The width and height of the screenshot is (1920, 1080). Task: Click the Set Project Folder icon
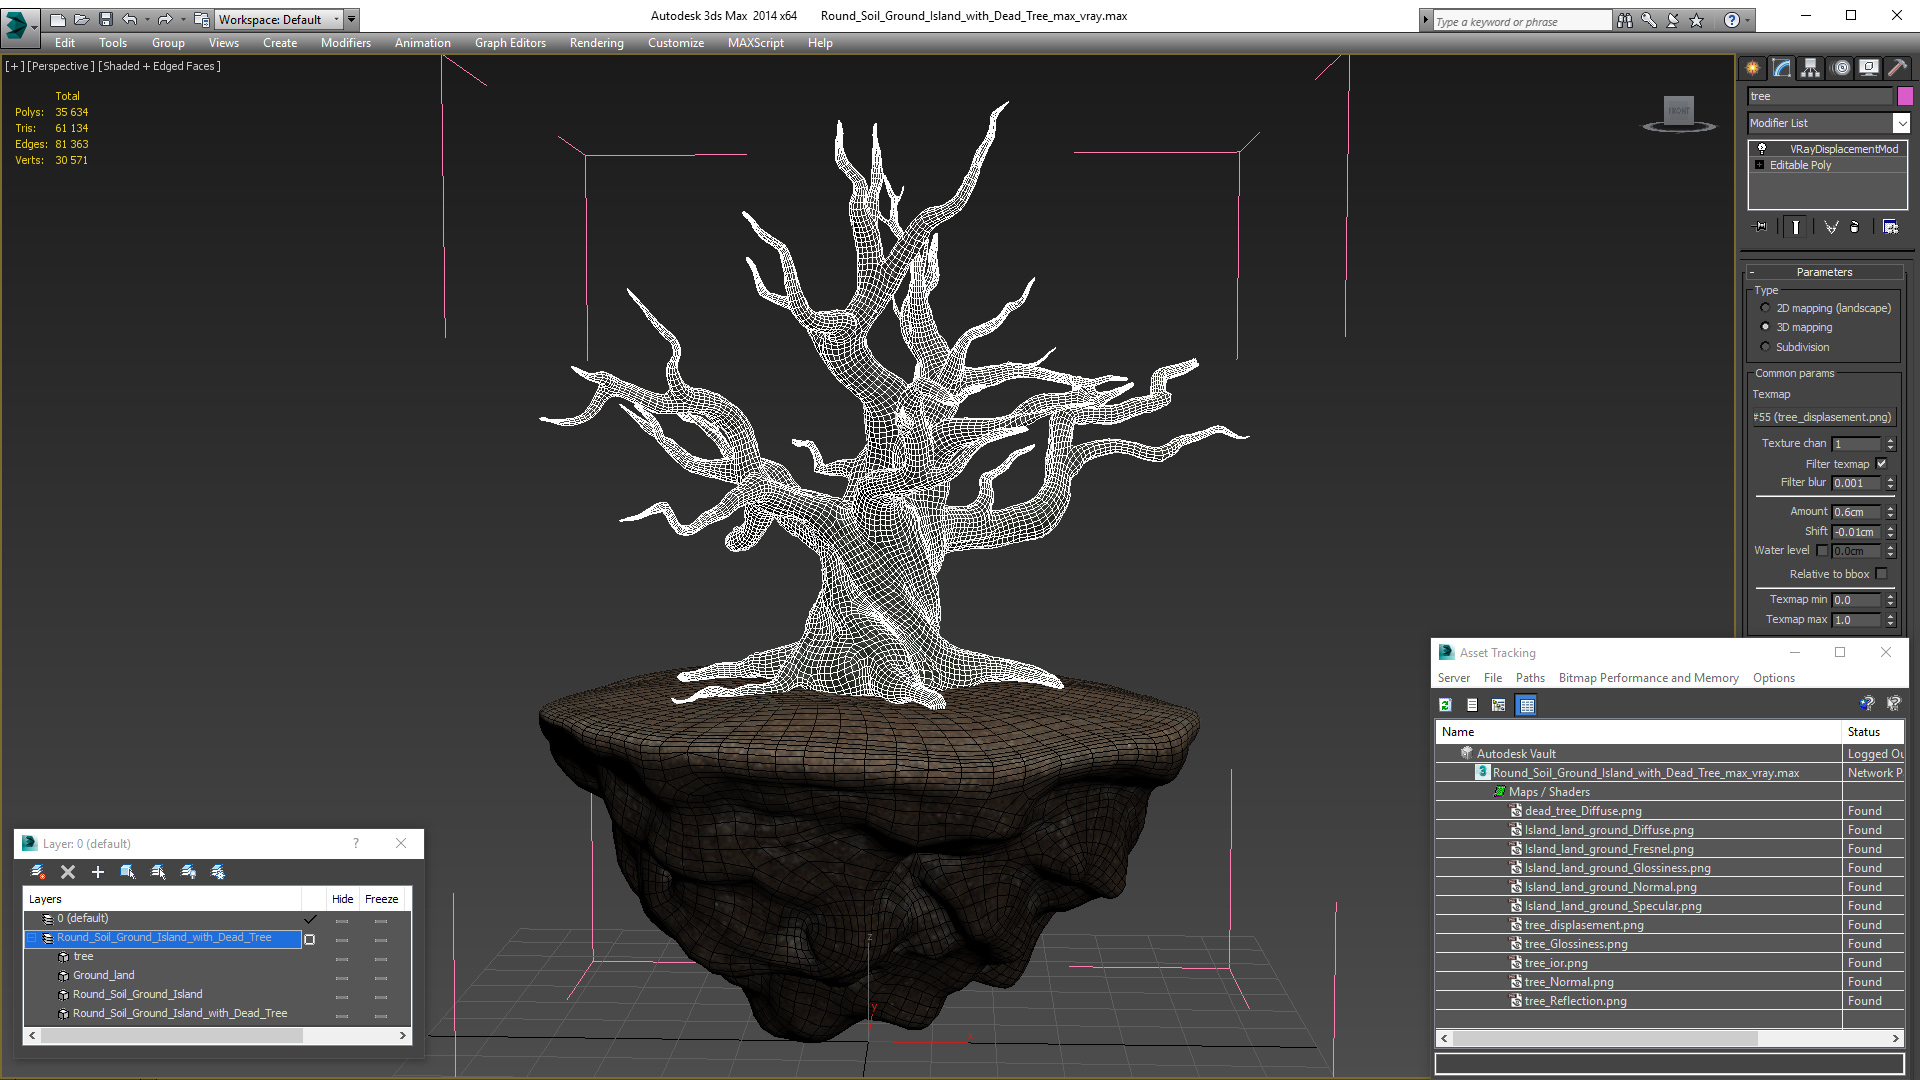(202, 19)
